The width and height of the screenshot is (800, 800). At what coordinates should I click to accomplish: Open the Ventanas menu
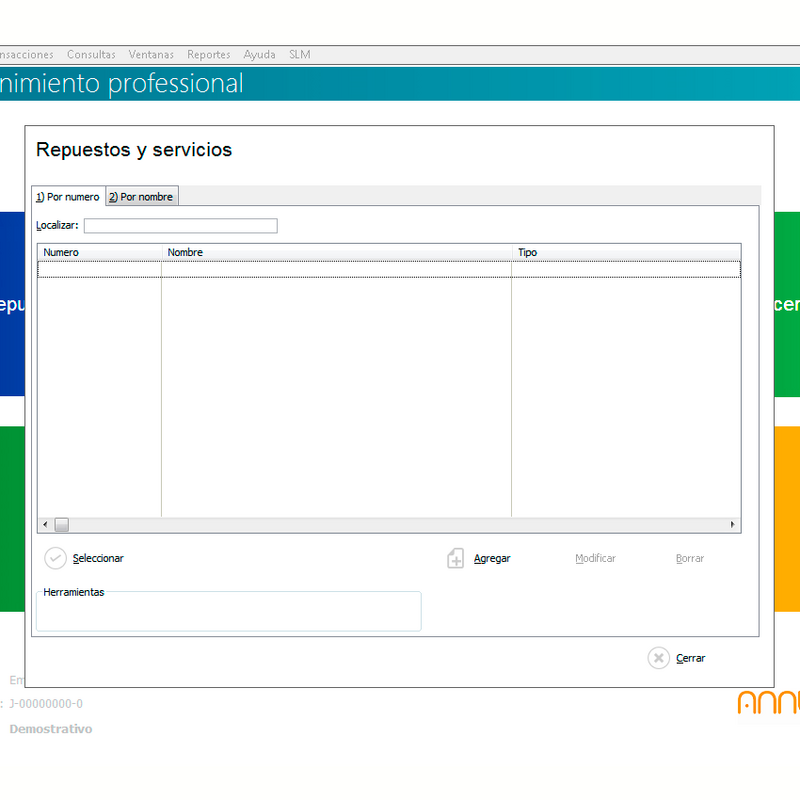(151, 55)
